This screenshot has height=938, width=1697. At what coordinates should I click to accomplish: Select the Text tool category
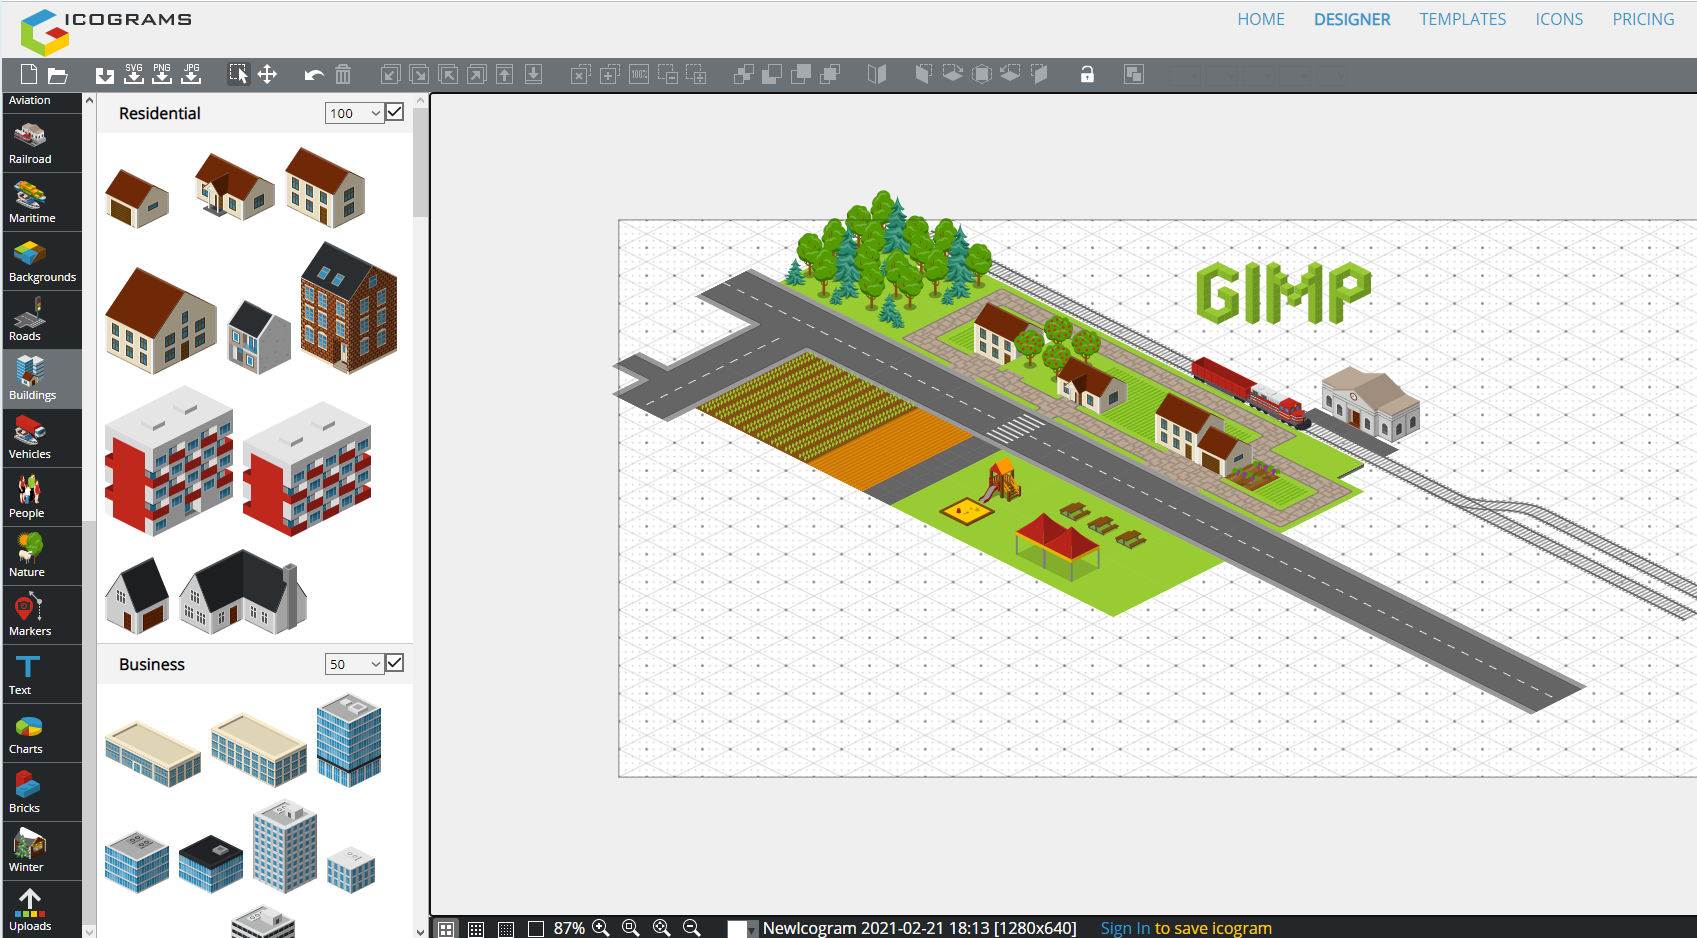(42, 674)
